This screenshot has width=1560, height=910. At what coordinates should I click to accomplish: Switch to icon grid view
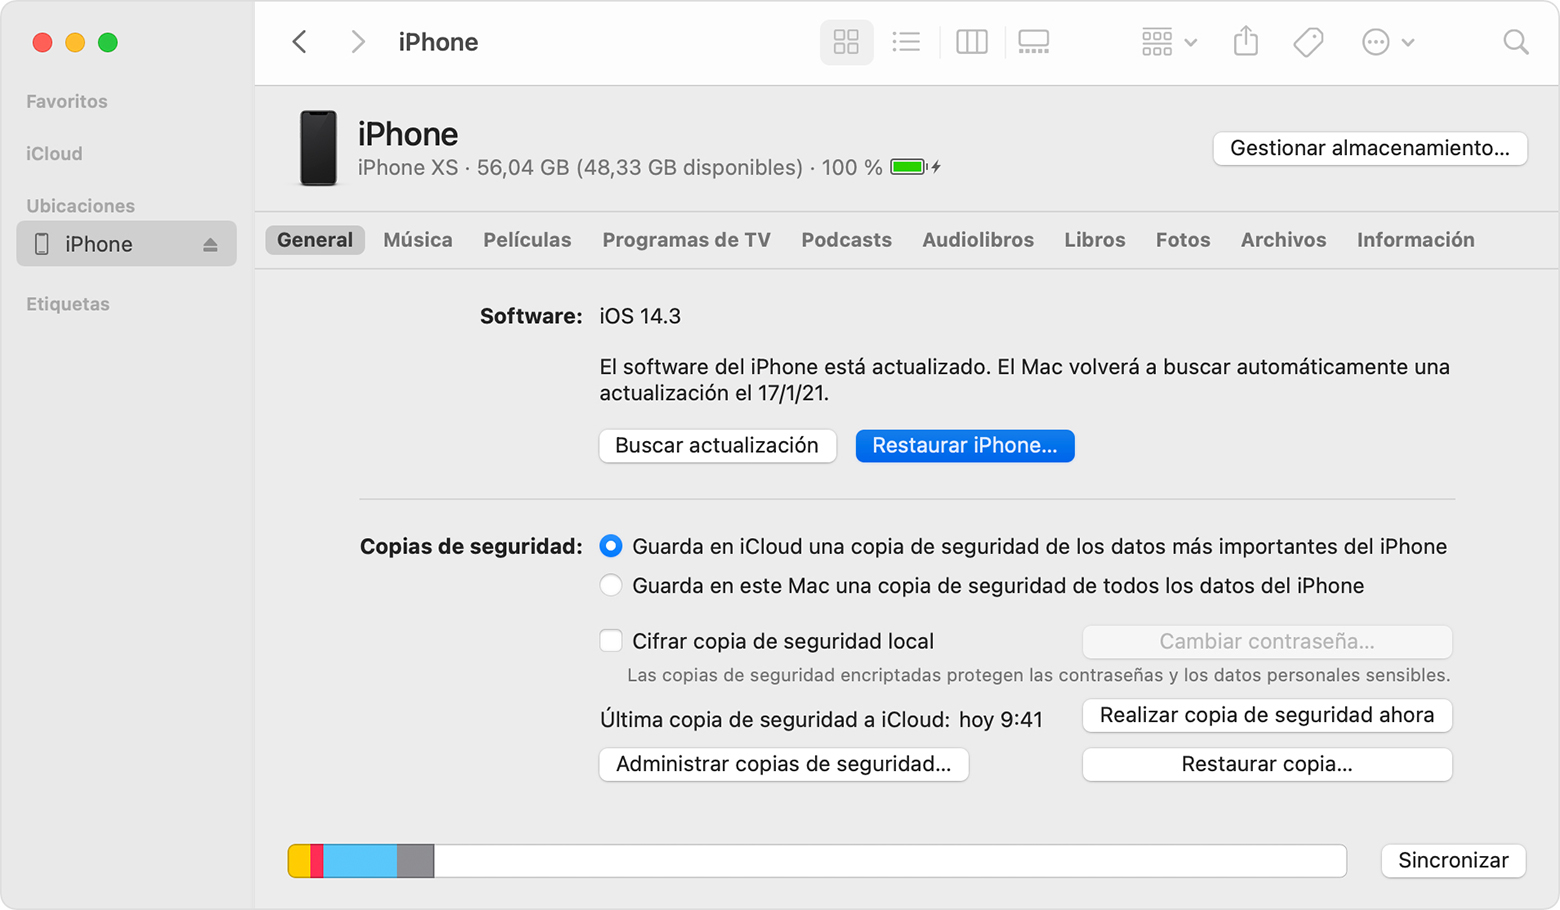point(846,42)
